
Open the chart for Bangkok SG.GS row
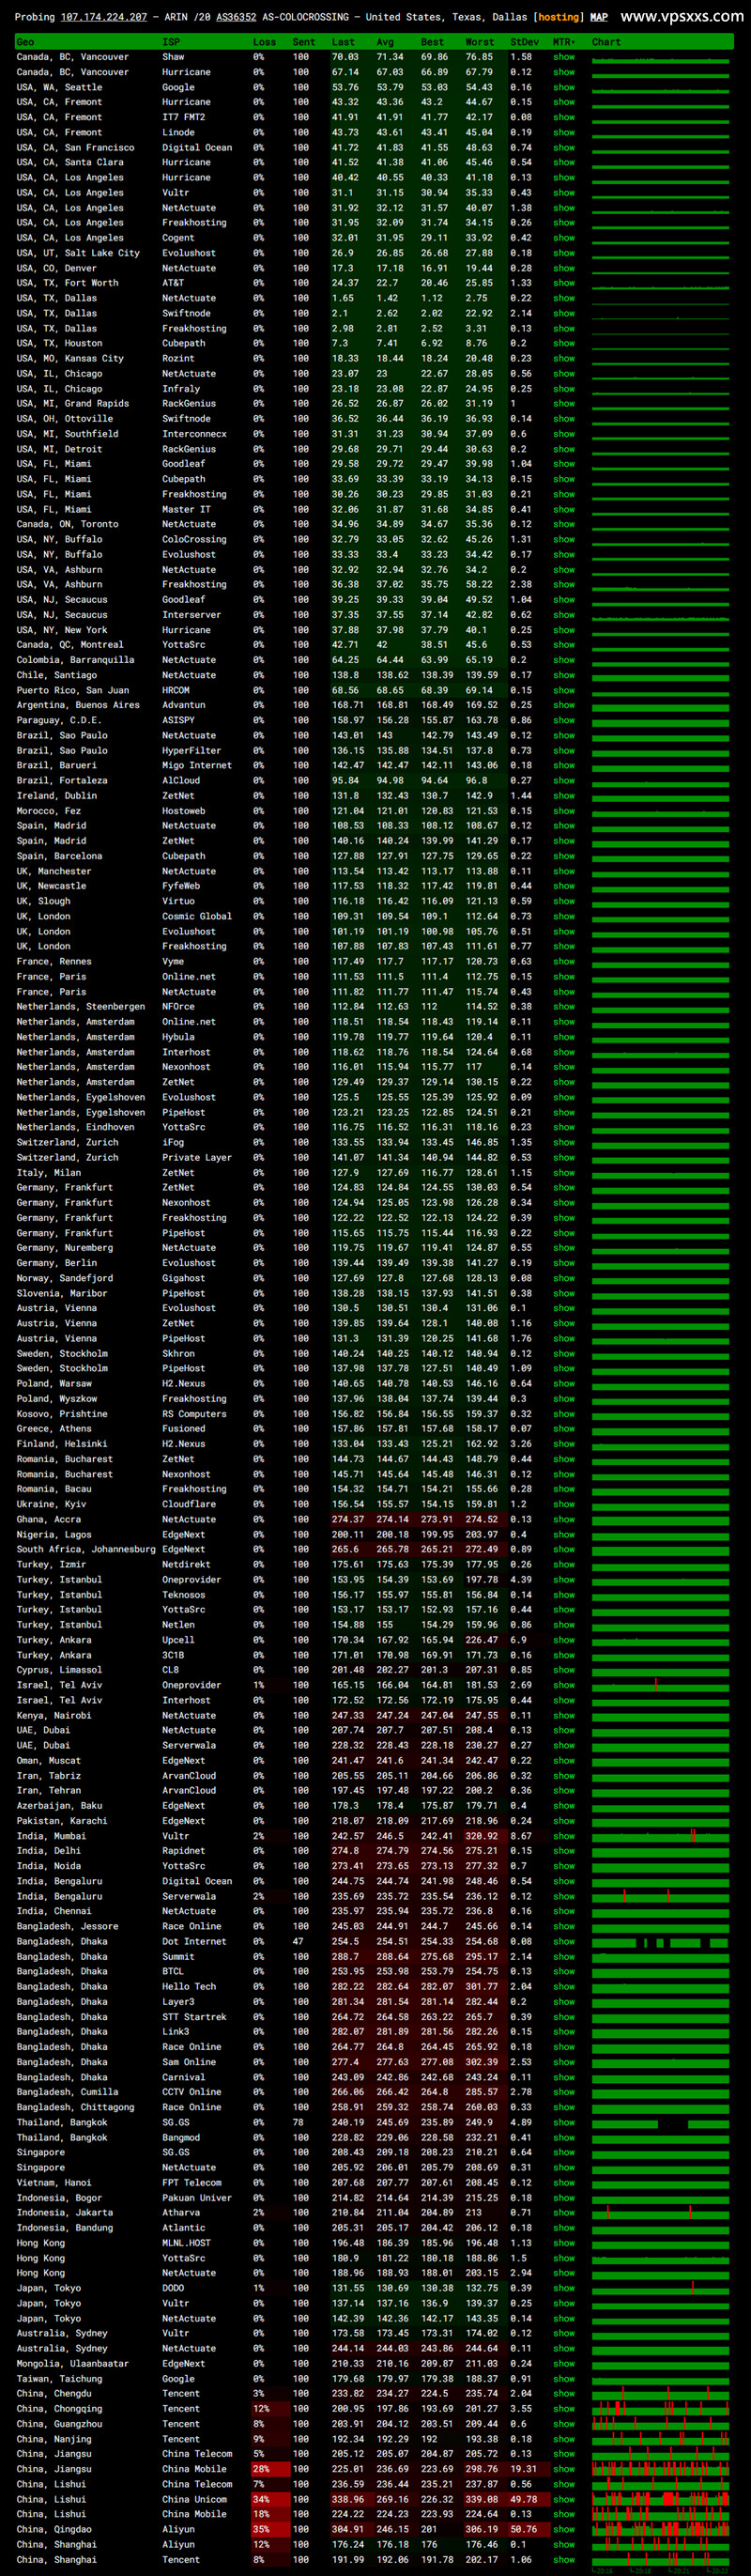pyautogui.click(x=661, y=2122)
